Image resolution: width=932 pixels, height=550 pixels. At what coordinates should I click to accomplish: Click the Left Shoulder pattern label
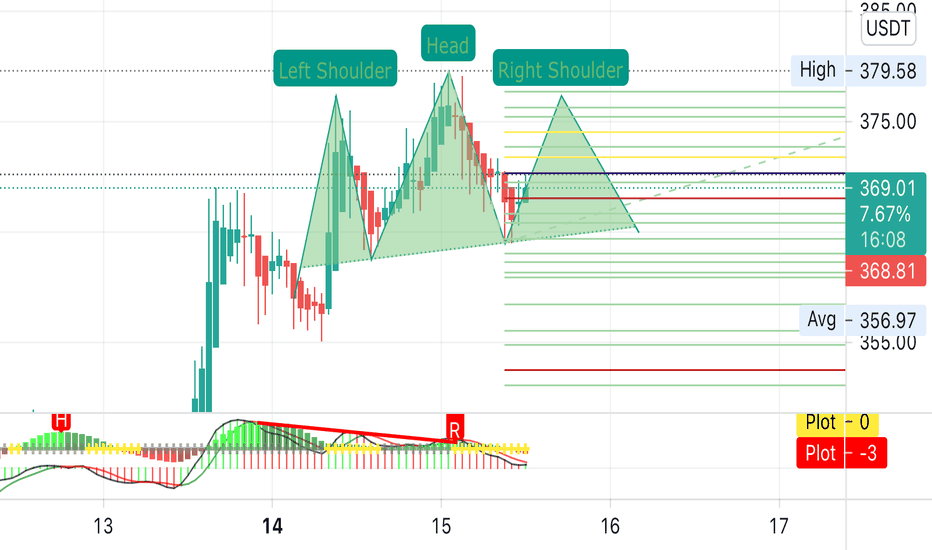click(x=335, y=68)
